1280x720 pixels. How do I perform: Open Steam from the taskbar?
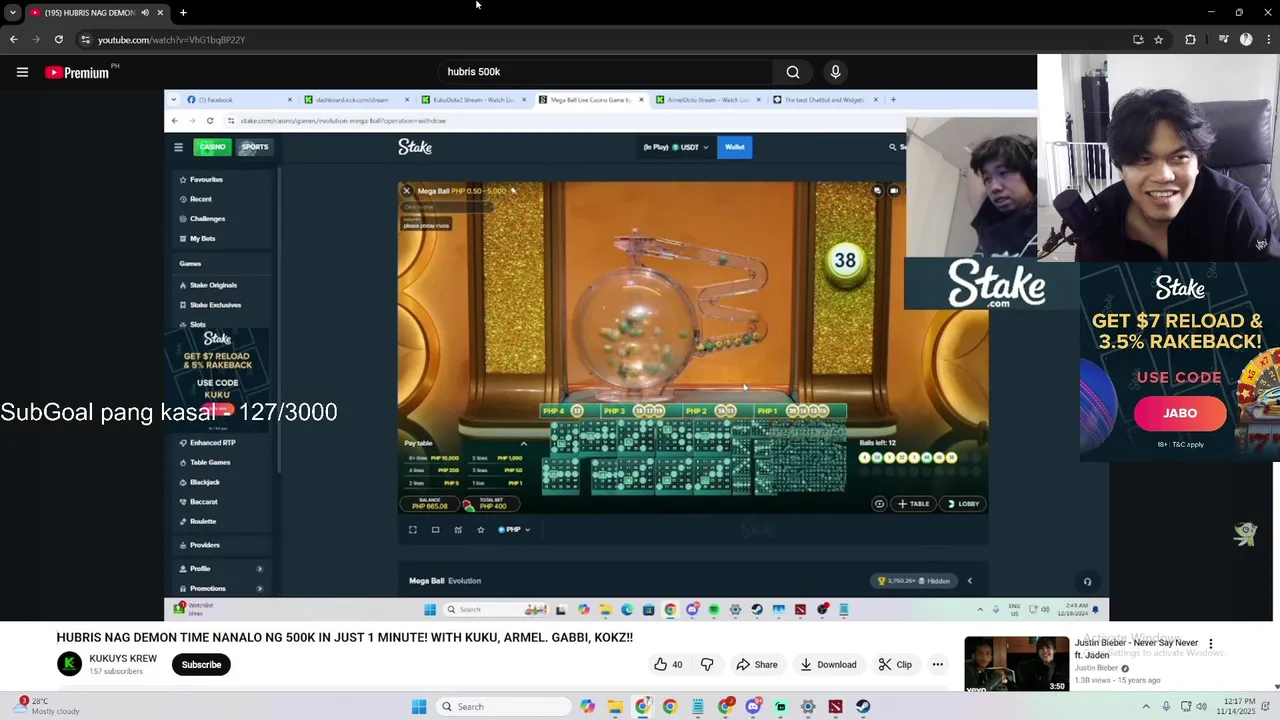863,707
